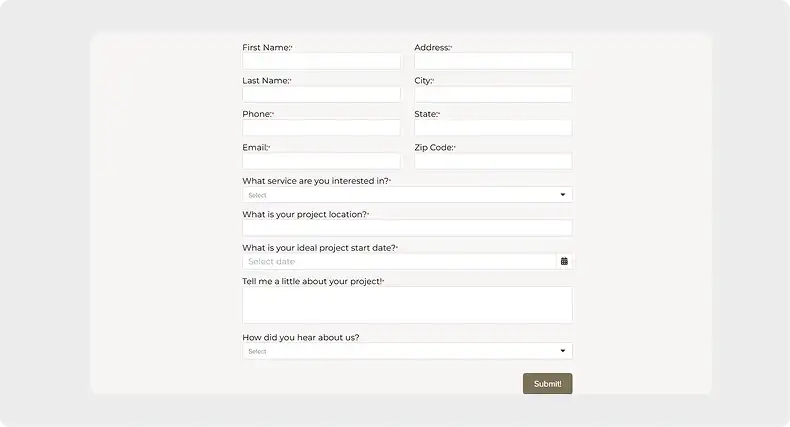This screenshot has height=427, width=790.
Task: Expand the "How did you hear about us?" arrow
Action: coord(563,351)
